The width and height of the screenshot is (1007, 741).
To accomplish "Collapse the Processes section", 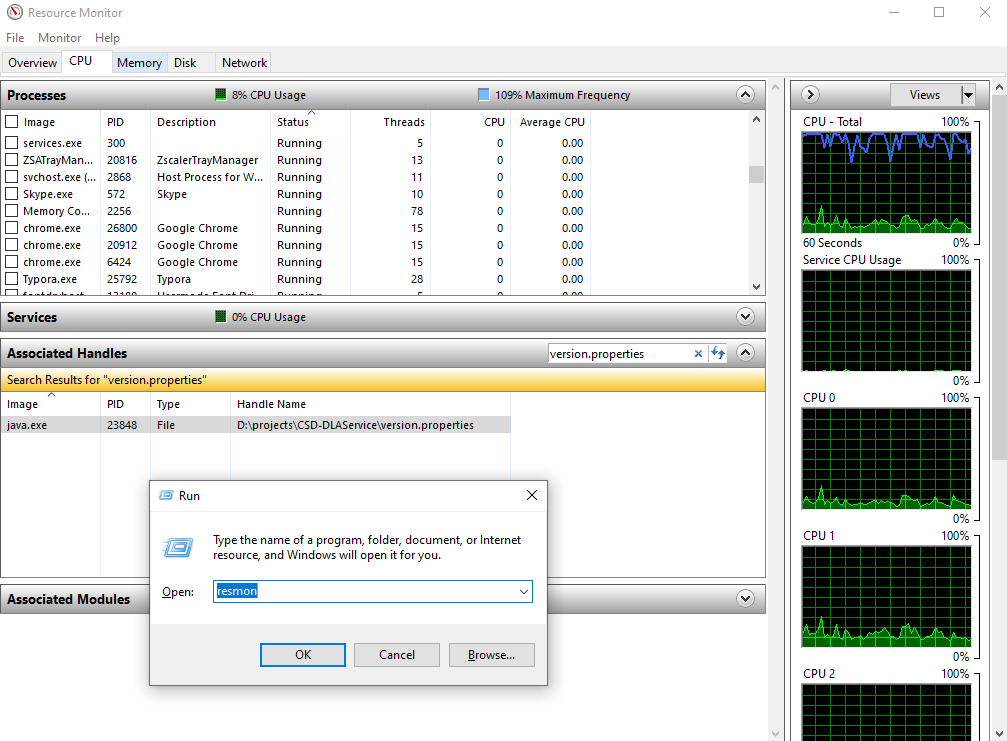I will coord(745,95).
